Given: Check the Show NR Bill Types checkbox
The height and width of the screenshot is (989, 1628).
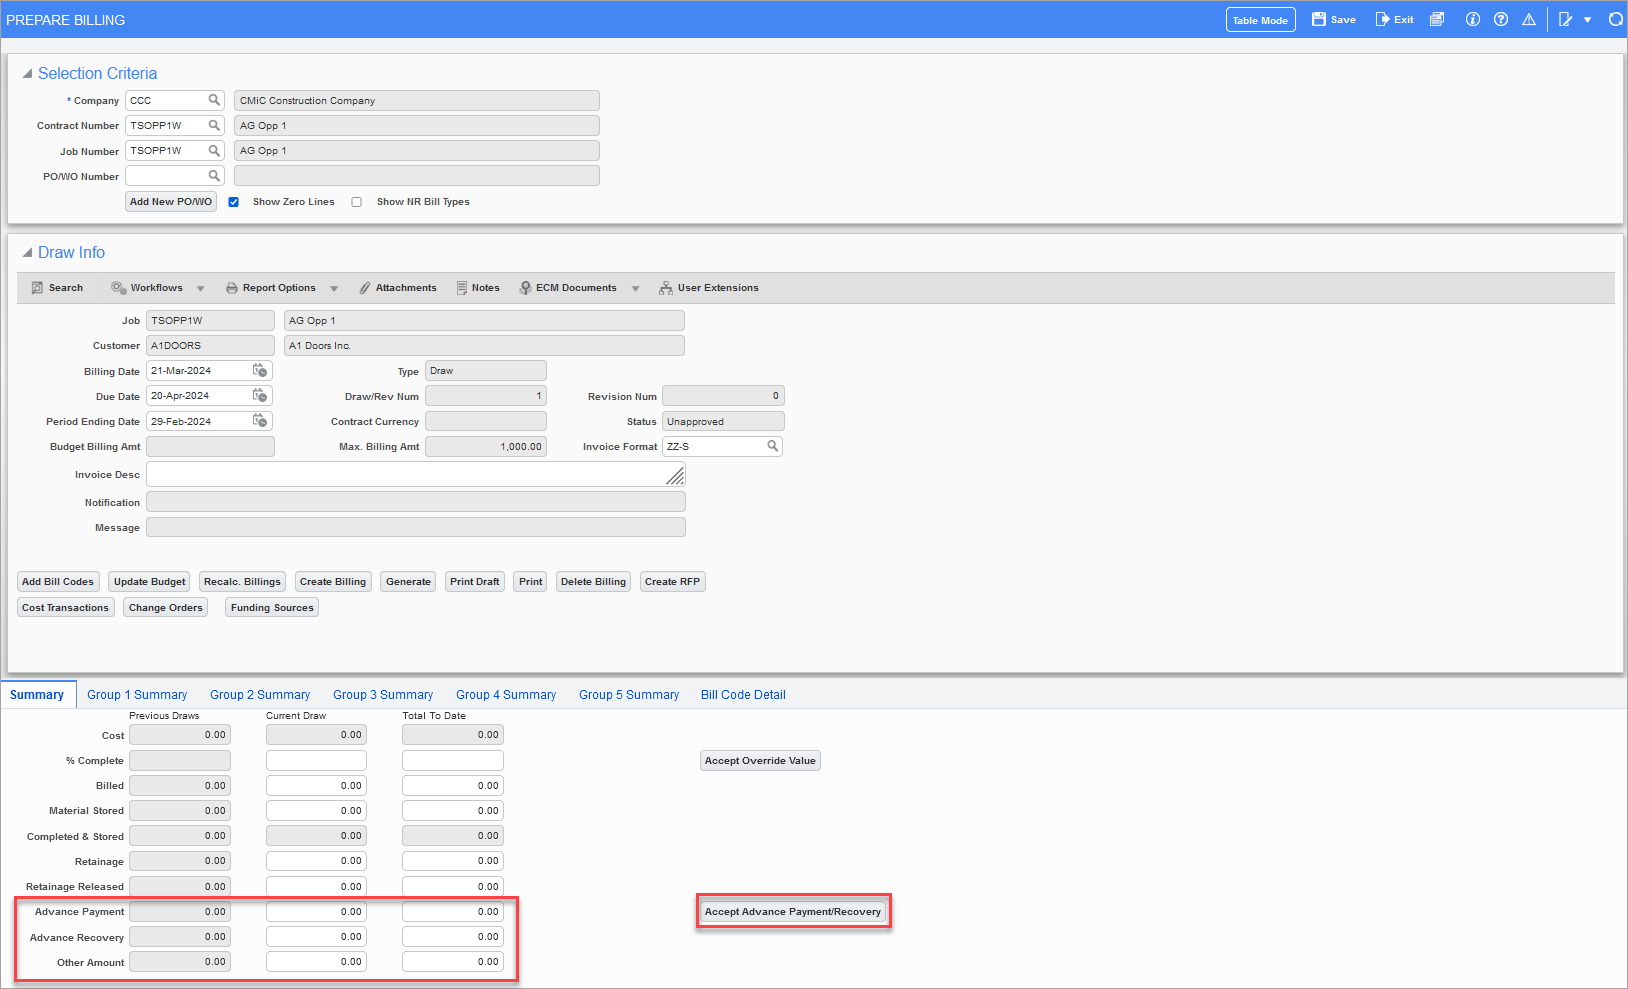Looking at the screenshot, I should [356, 202].
